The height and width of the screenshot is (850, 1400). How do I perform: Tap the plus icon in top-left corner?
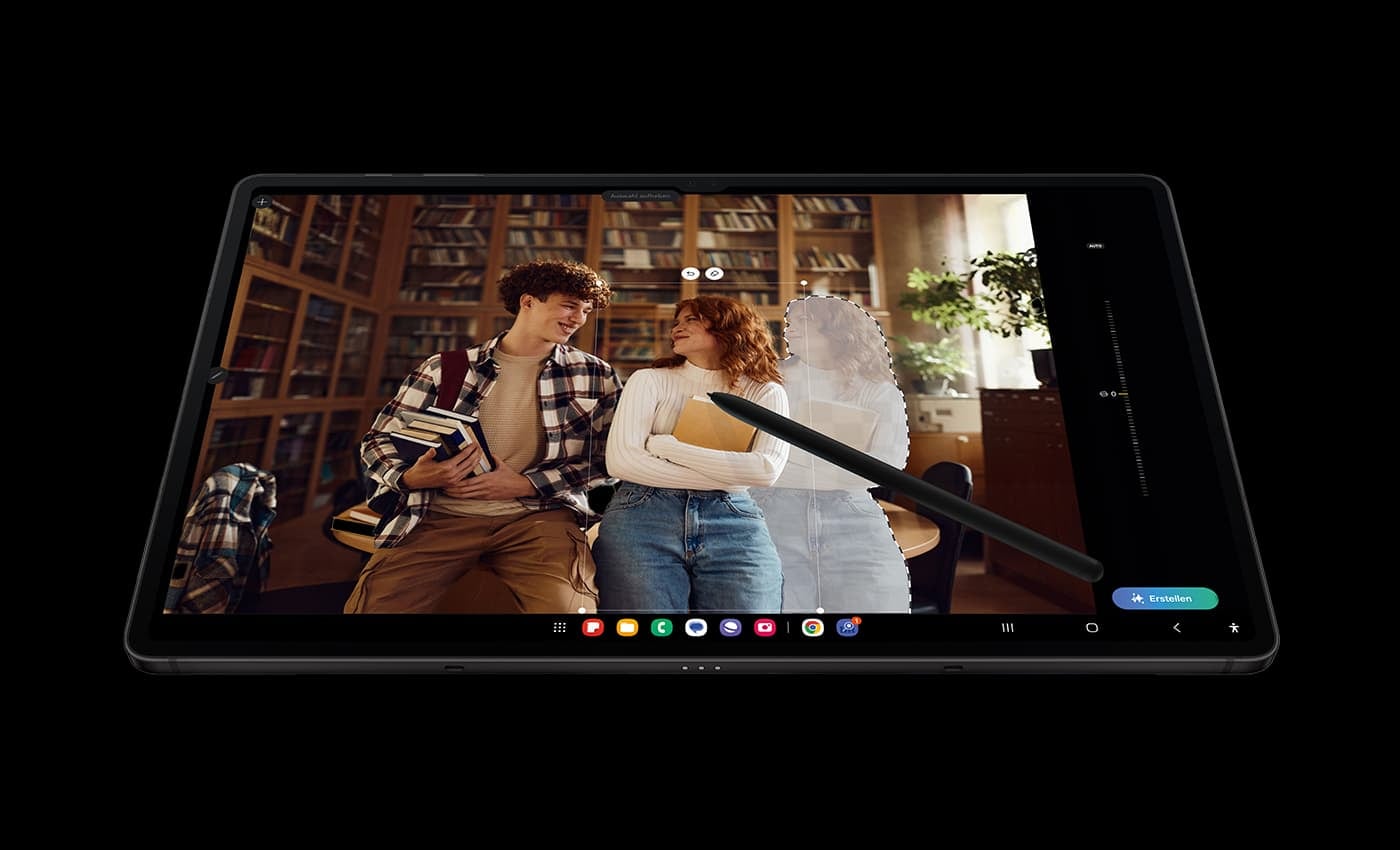pyautogui.click(x=262, y=202)
